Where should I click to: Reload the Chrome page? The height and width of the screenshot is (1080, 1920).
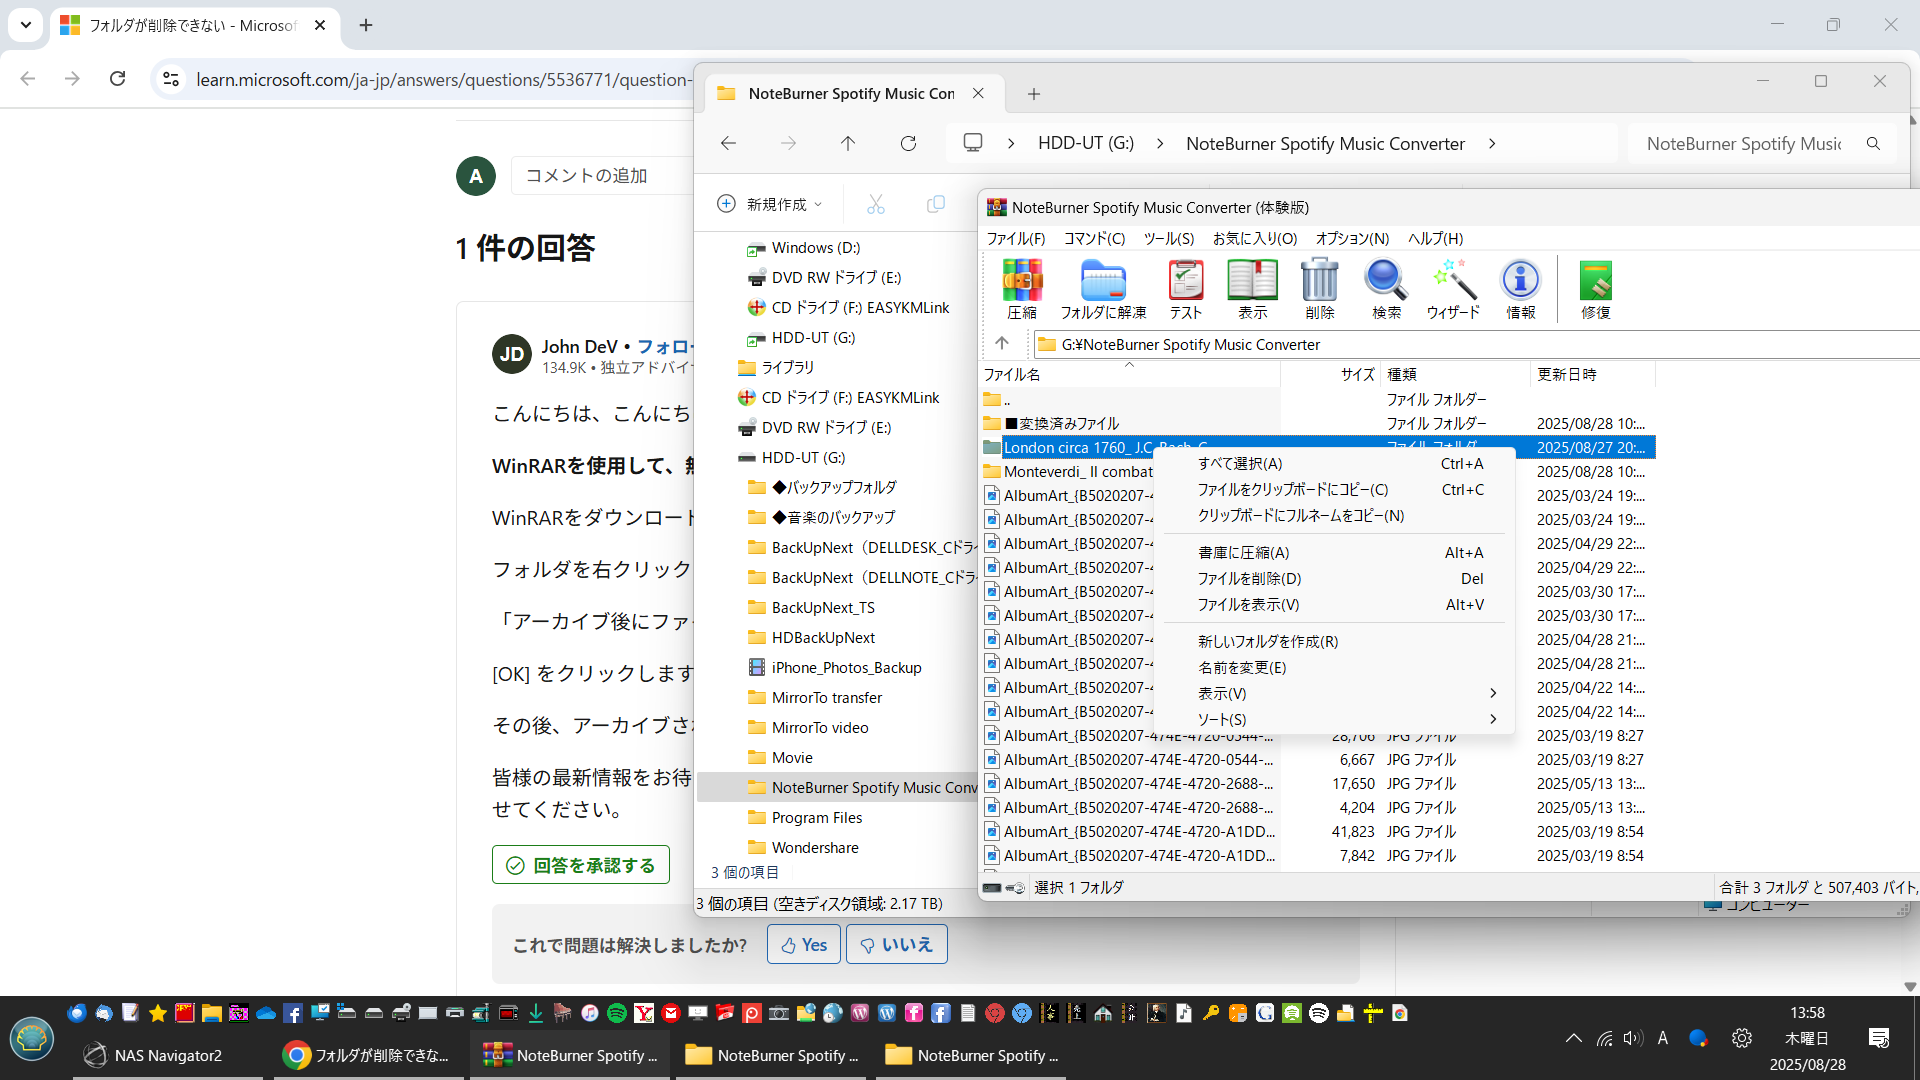pos(118,79)
